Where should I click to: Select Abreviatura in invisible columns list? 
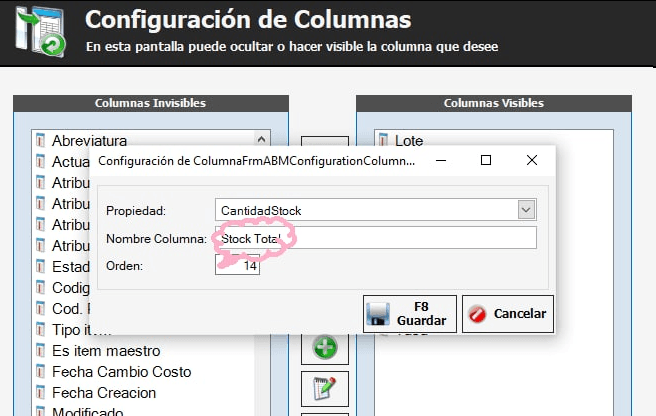point(89,141)
